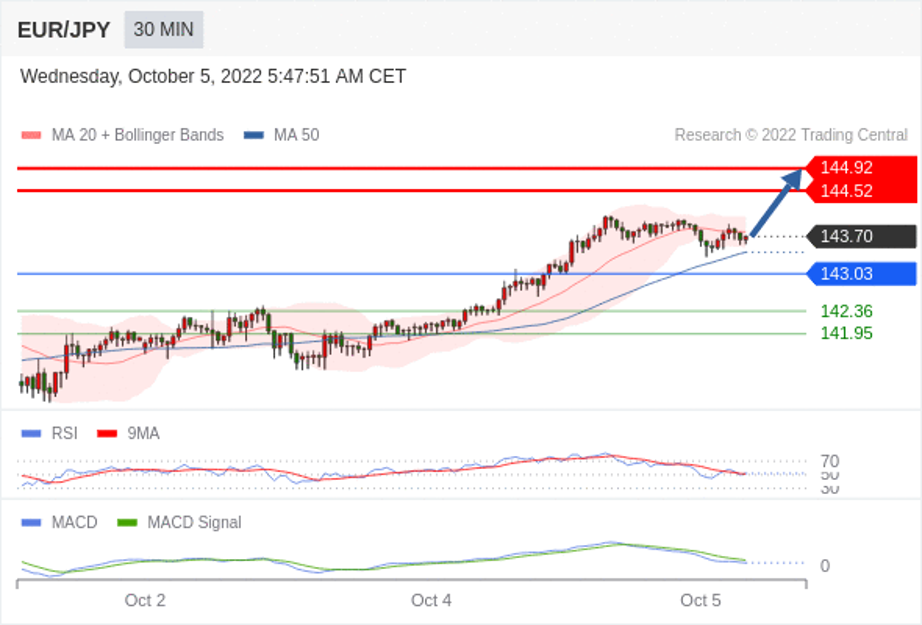Click the RSI blue legend swatch
The height and width of the screenshot is (625, 922).
coord(31,434)
